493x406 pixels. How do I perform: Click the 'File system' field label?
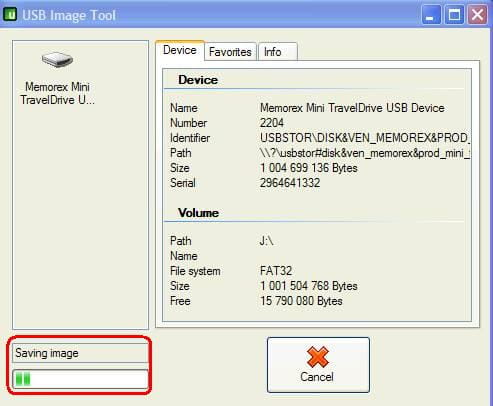[195, 271]
